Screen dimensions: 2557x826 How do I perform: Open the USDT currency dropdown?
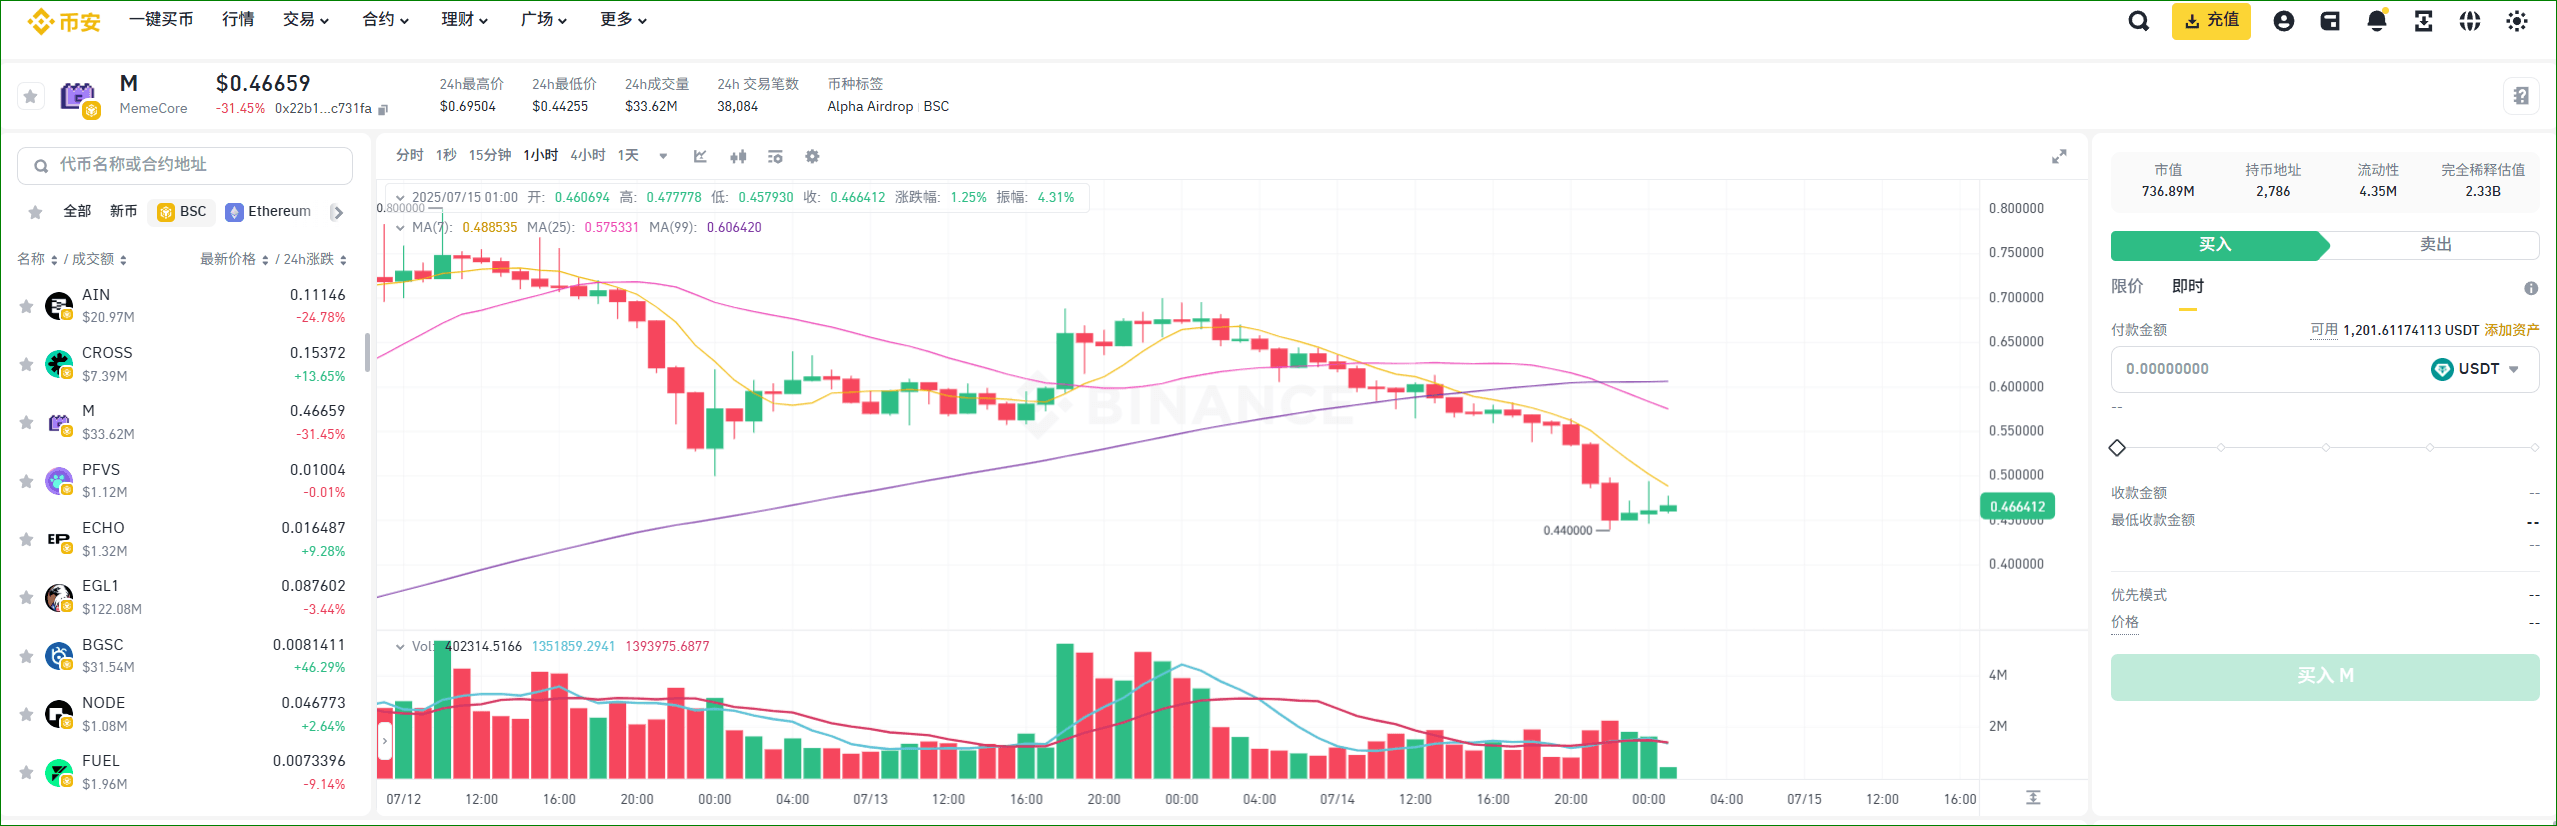pos(2475,369)
